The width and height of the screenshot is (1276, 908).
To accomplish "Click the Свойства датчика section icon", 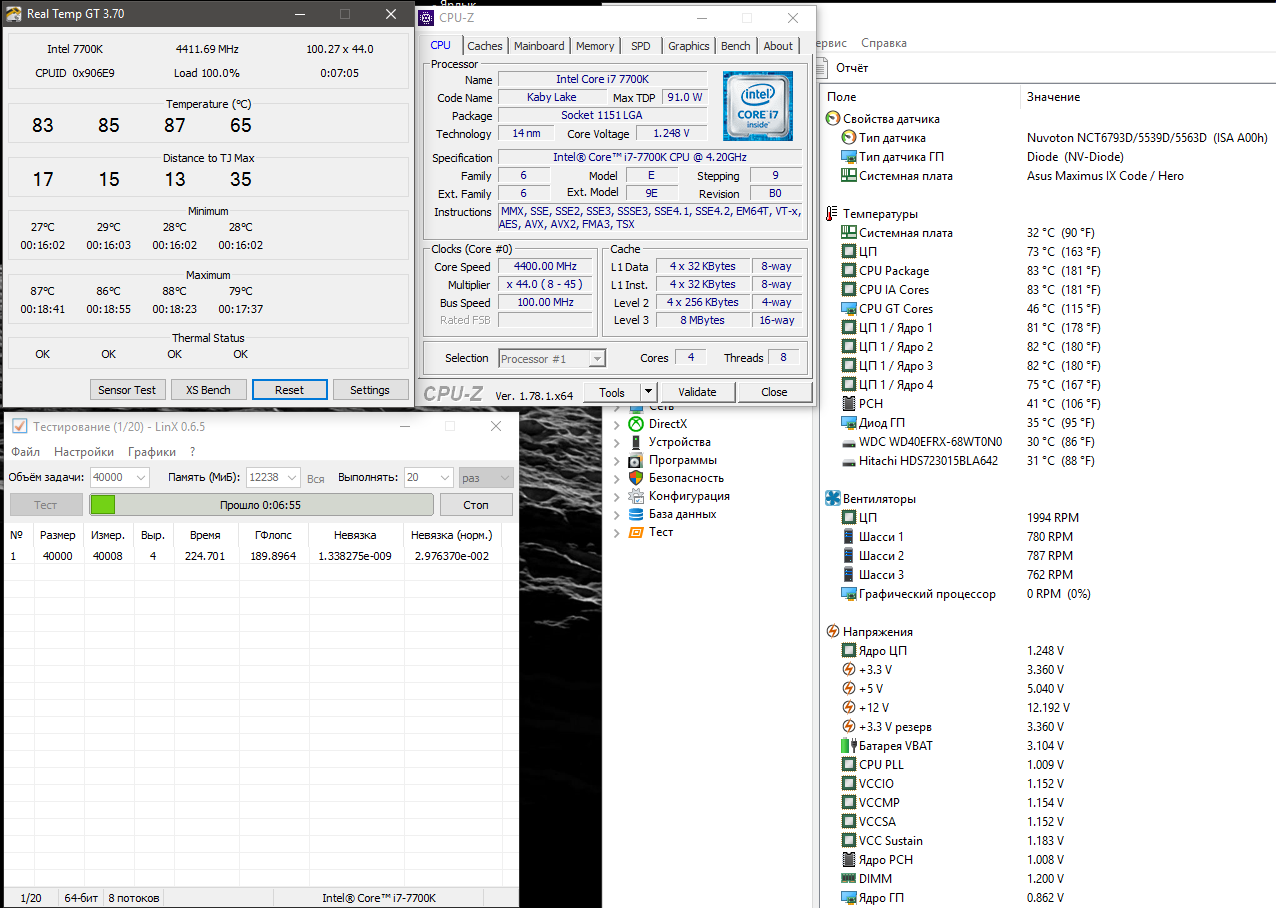I will tap(833, 118).
